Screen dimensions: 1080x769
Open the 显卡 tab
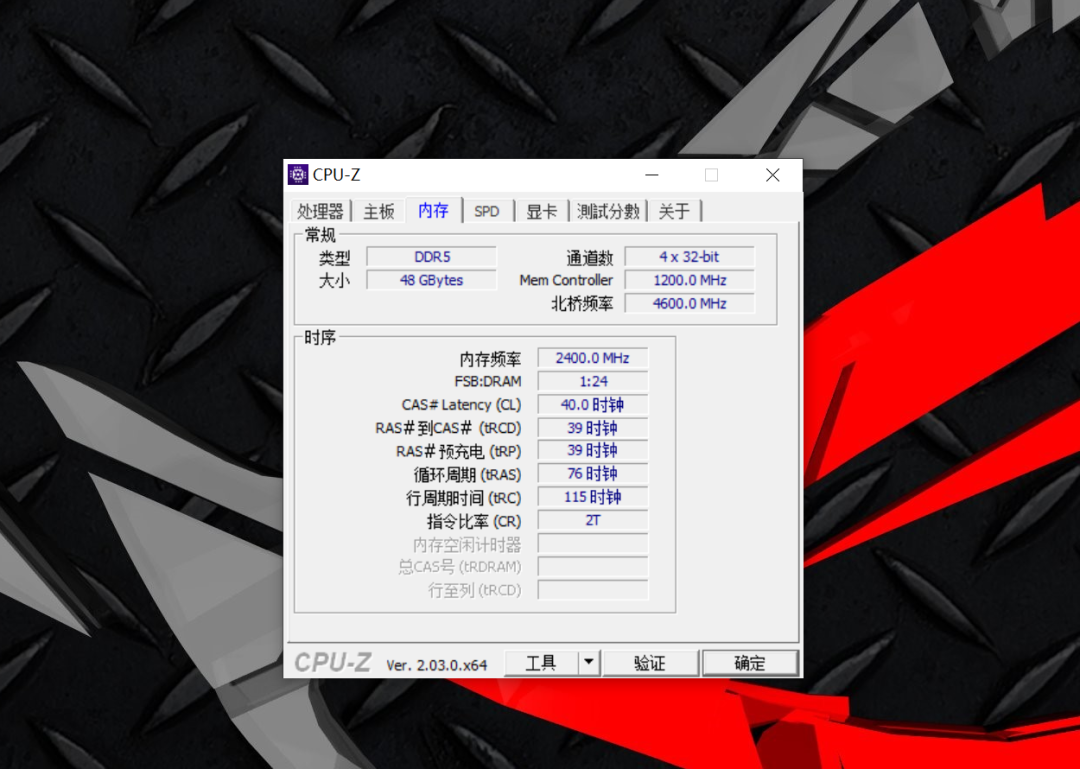pyautogui.click(x=541, y=211)
